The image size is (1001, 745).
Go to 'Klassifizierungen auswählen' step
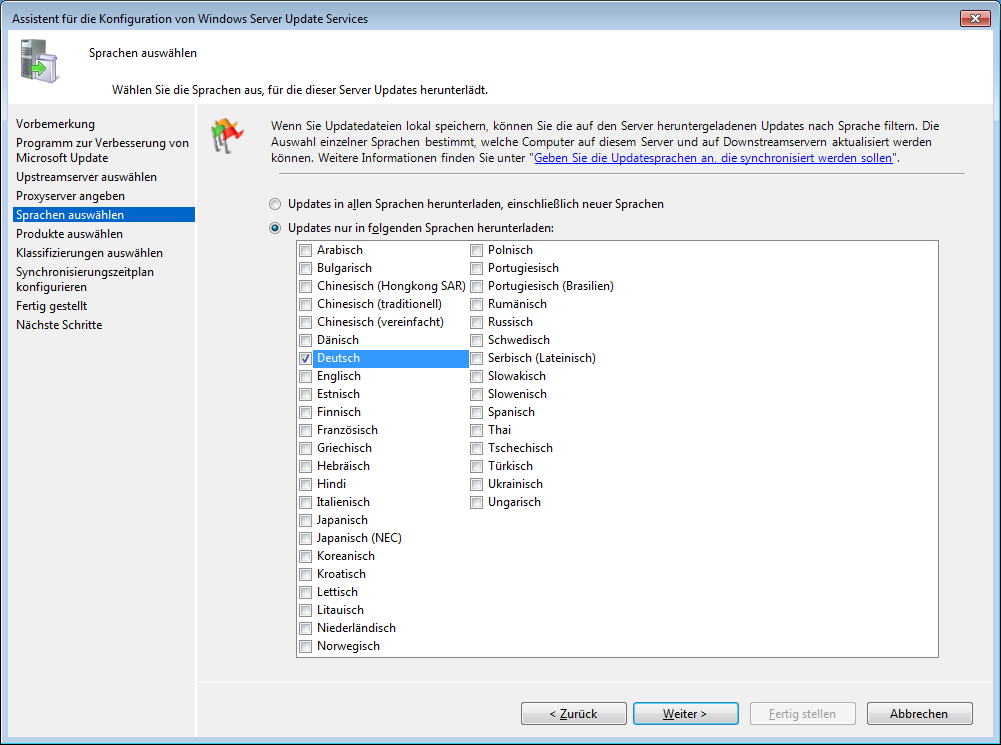89,253
